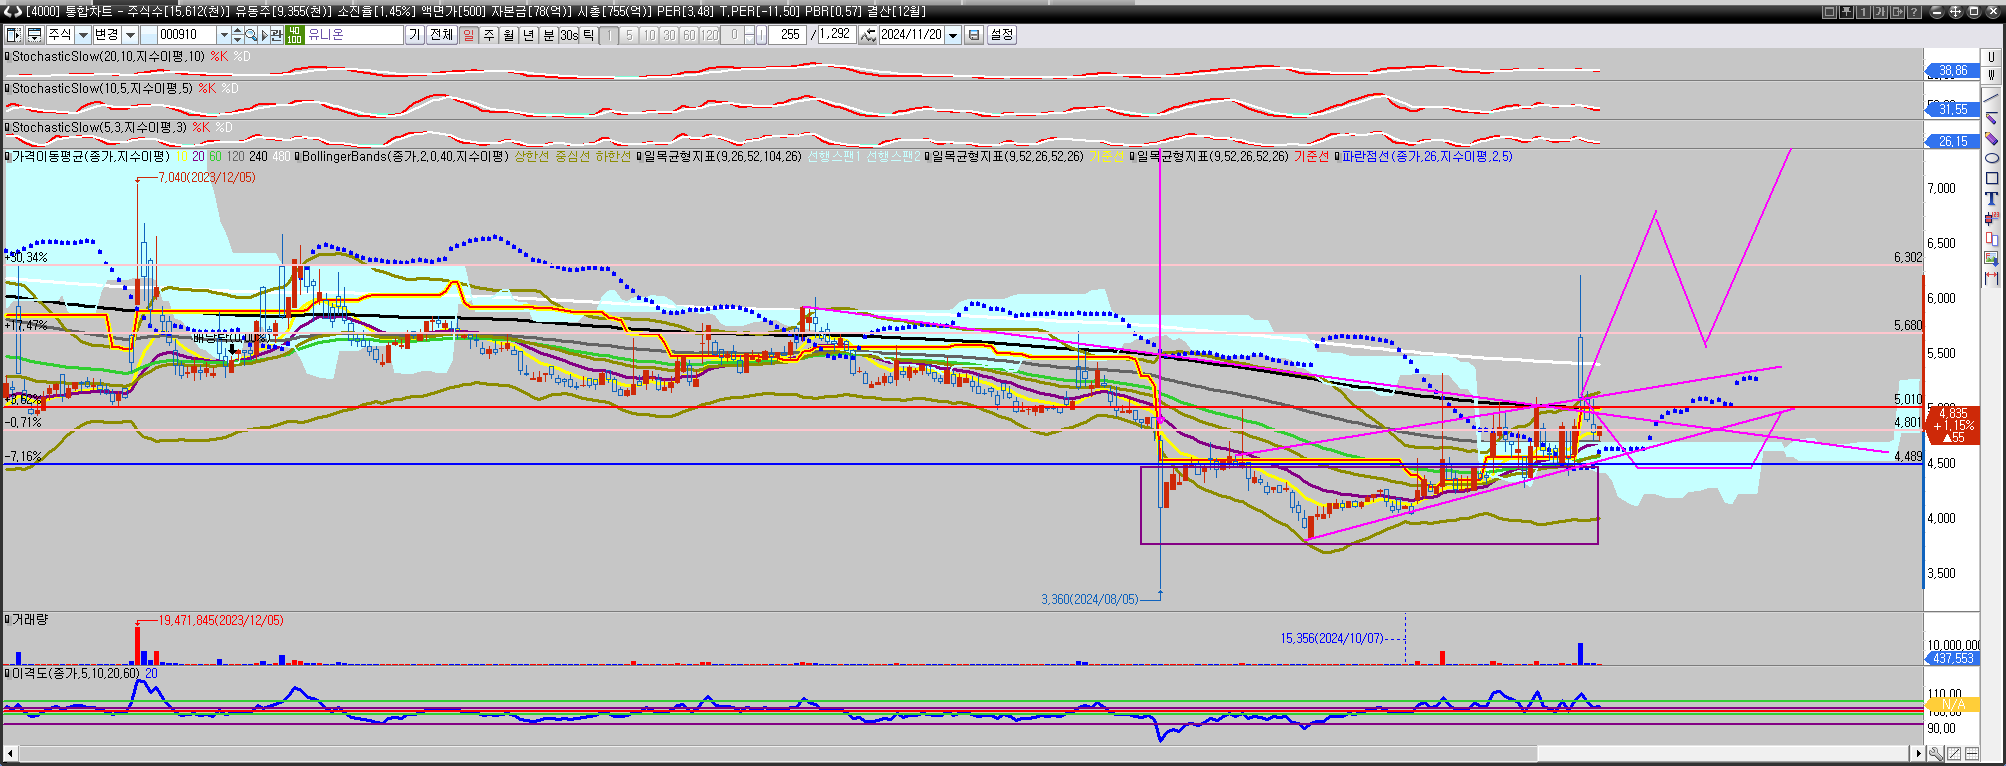Select the horizontal range measure tool
Screen dimensions: 2006x766
coord(1991,278)
